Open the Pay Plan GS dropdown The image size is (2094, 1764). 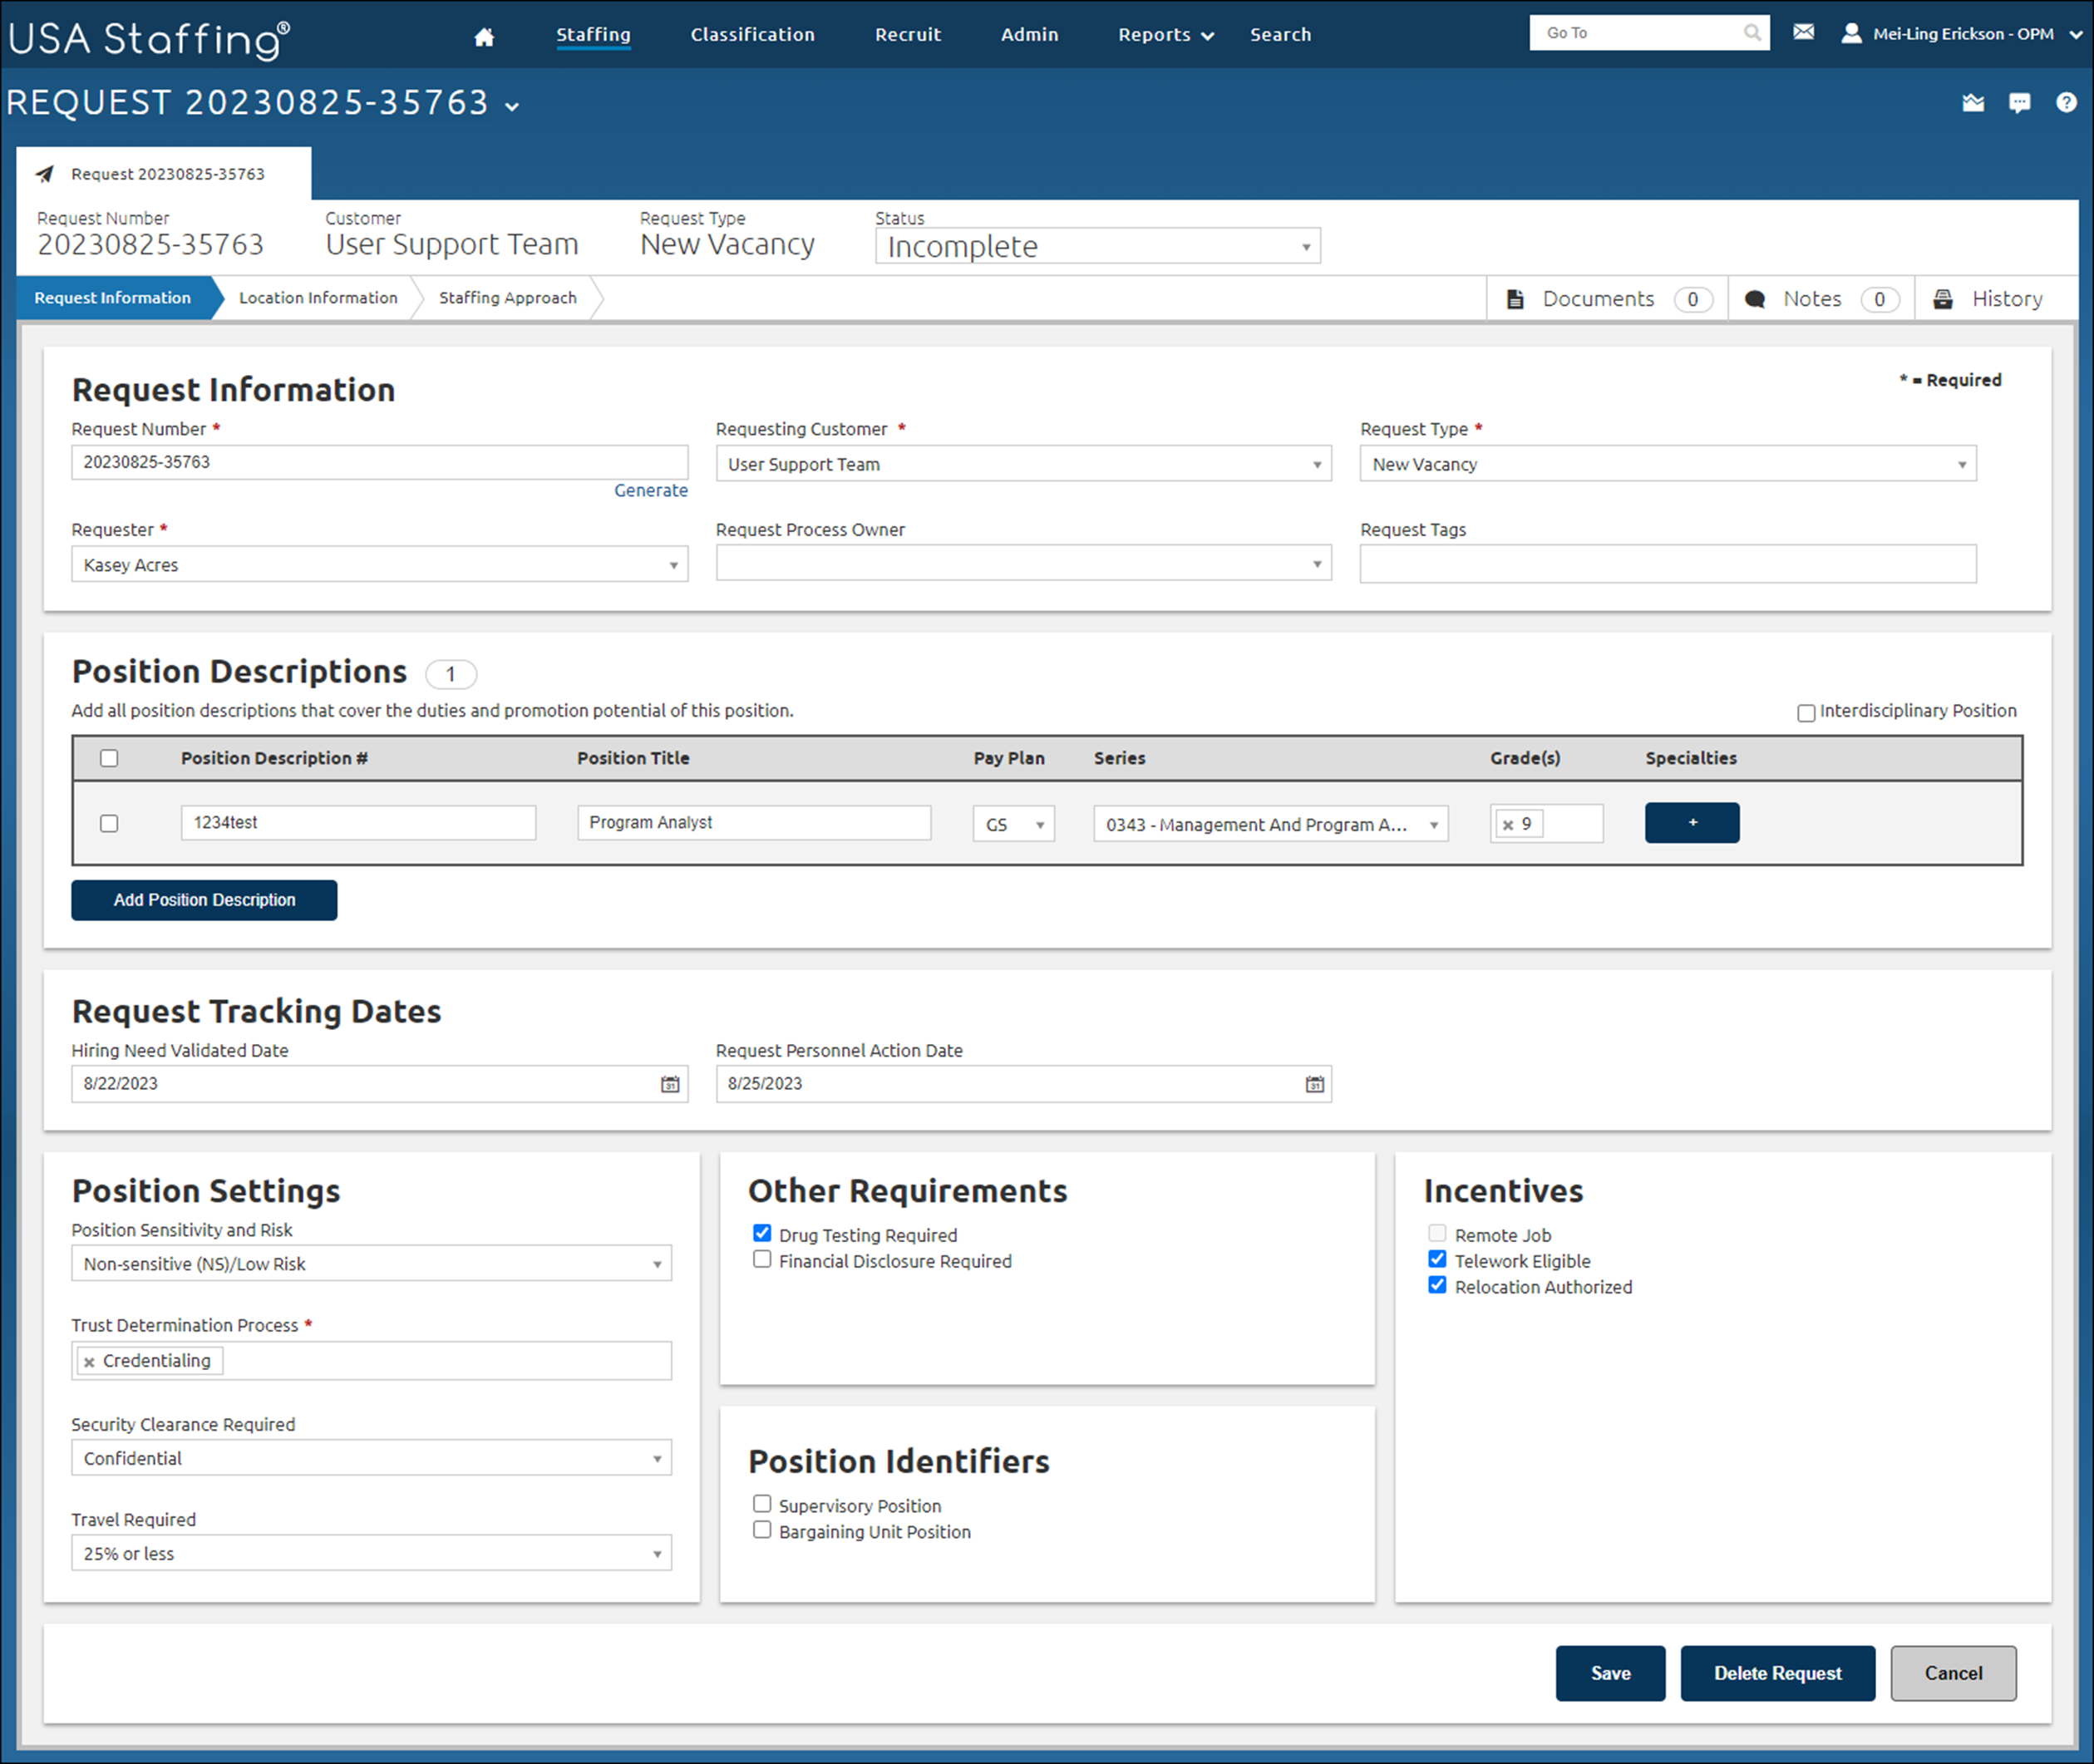click(x=1013, y=824)
